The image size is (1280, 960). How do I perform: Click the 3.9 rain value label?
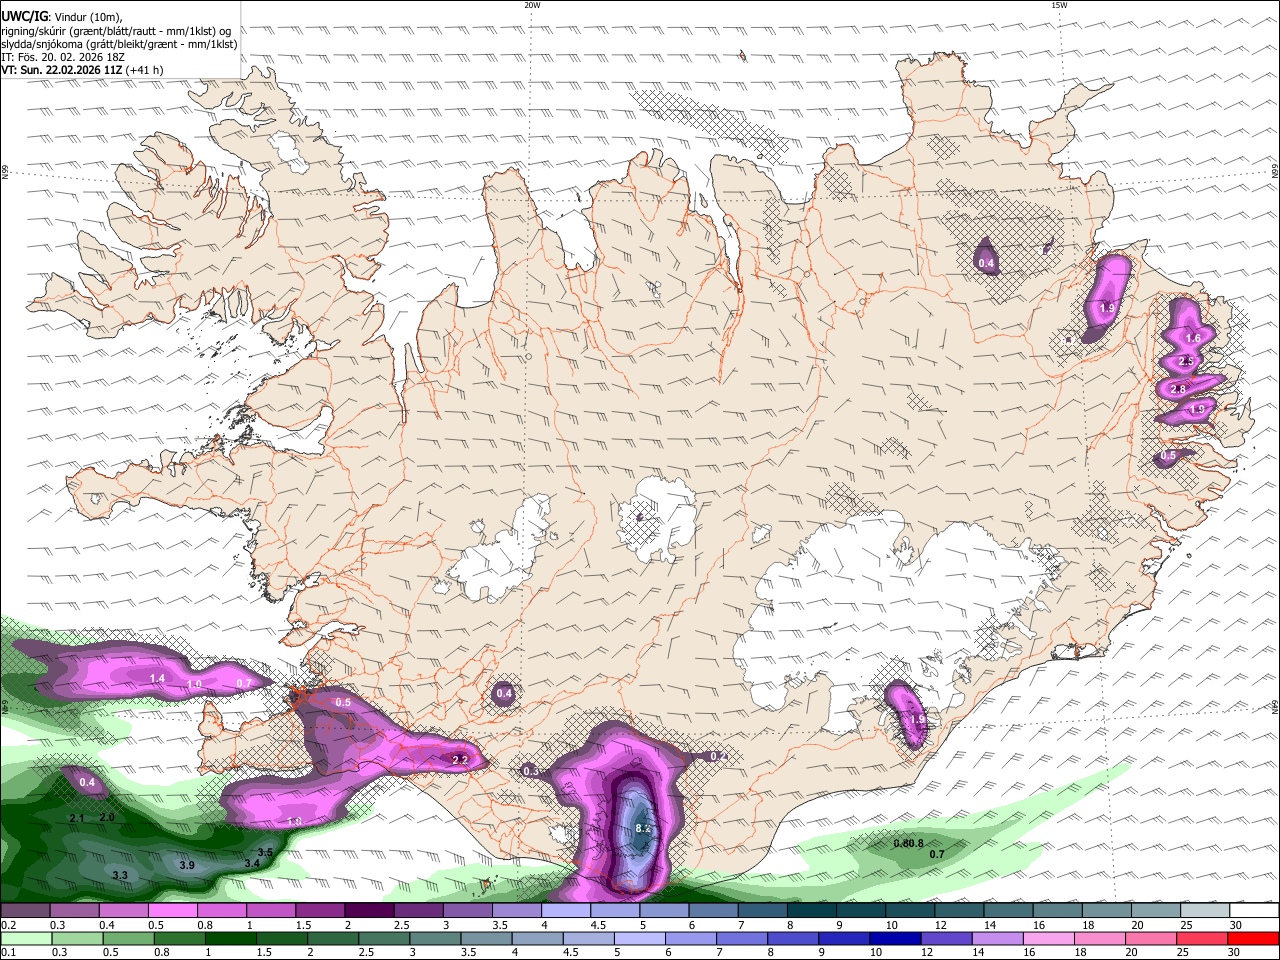(187, 865)
